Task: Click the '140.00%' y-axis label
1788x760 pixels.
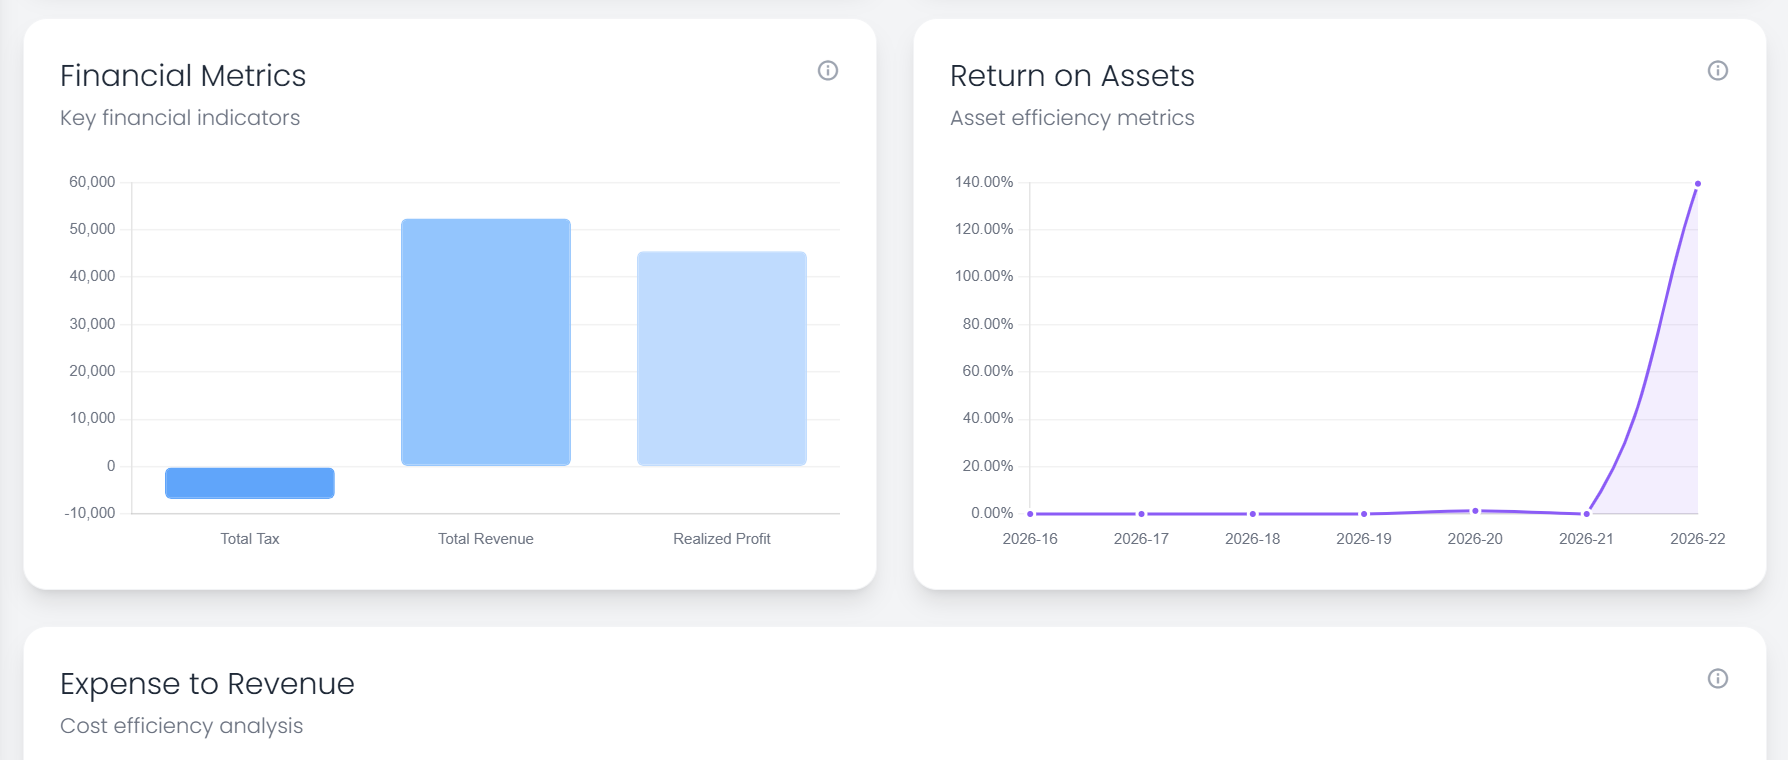Action: [x=984, y=182]
